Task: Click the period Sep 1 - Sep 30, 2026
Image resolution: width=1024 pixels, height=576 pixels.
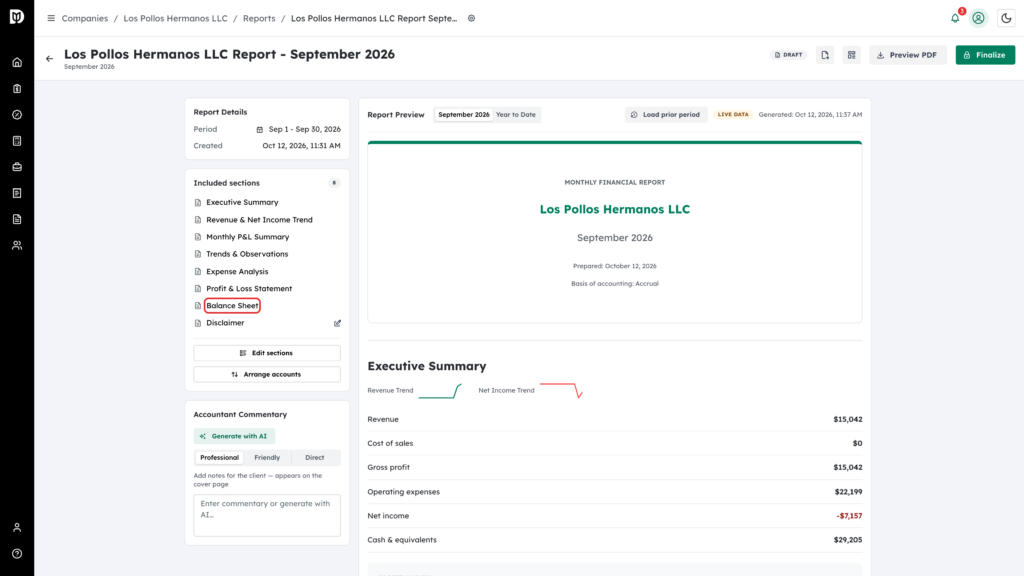Action: coord(304,129)
